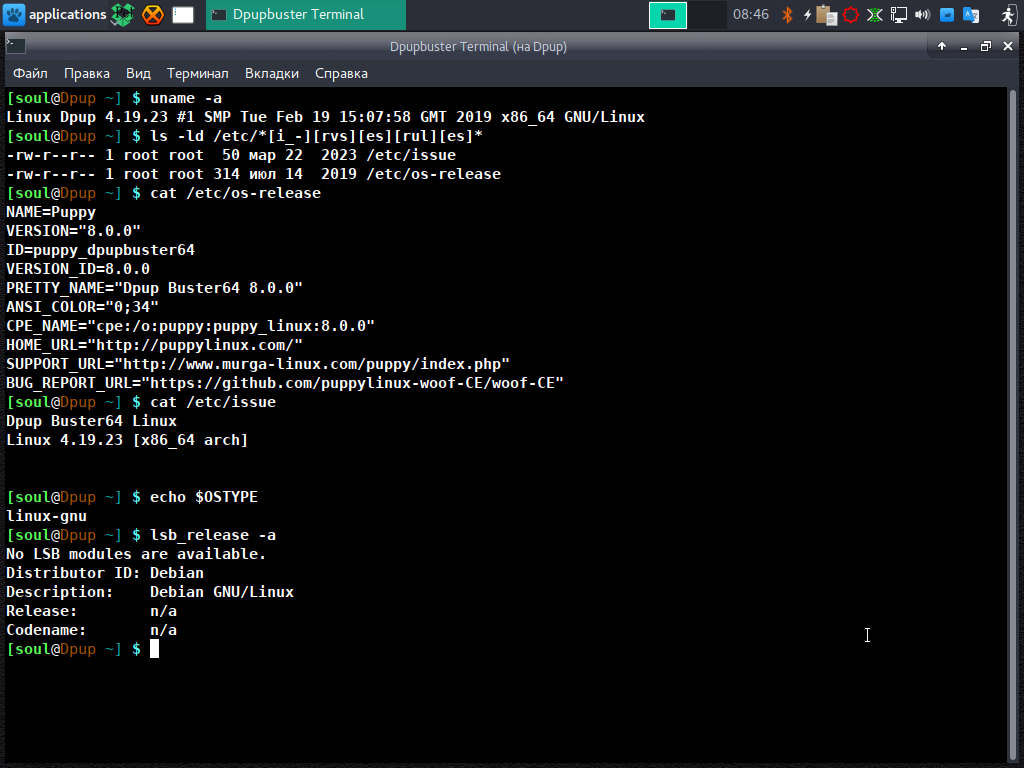Switch to first workspace in pager
Screen dimensions: 1024x768
click(667, 15)
